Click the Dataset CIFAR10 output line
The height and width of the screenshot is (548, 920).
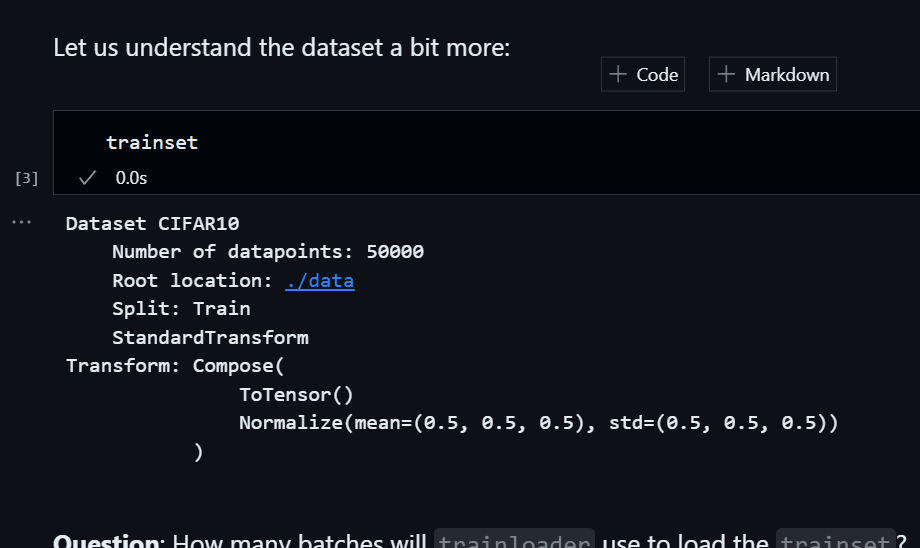click(152, 223)
